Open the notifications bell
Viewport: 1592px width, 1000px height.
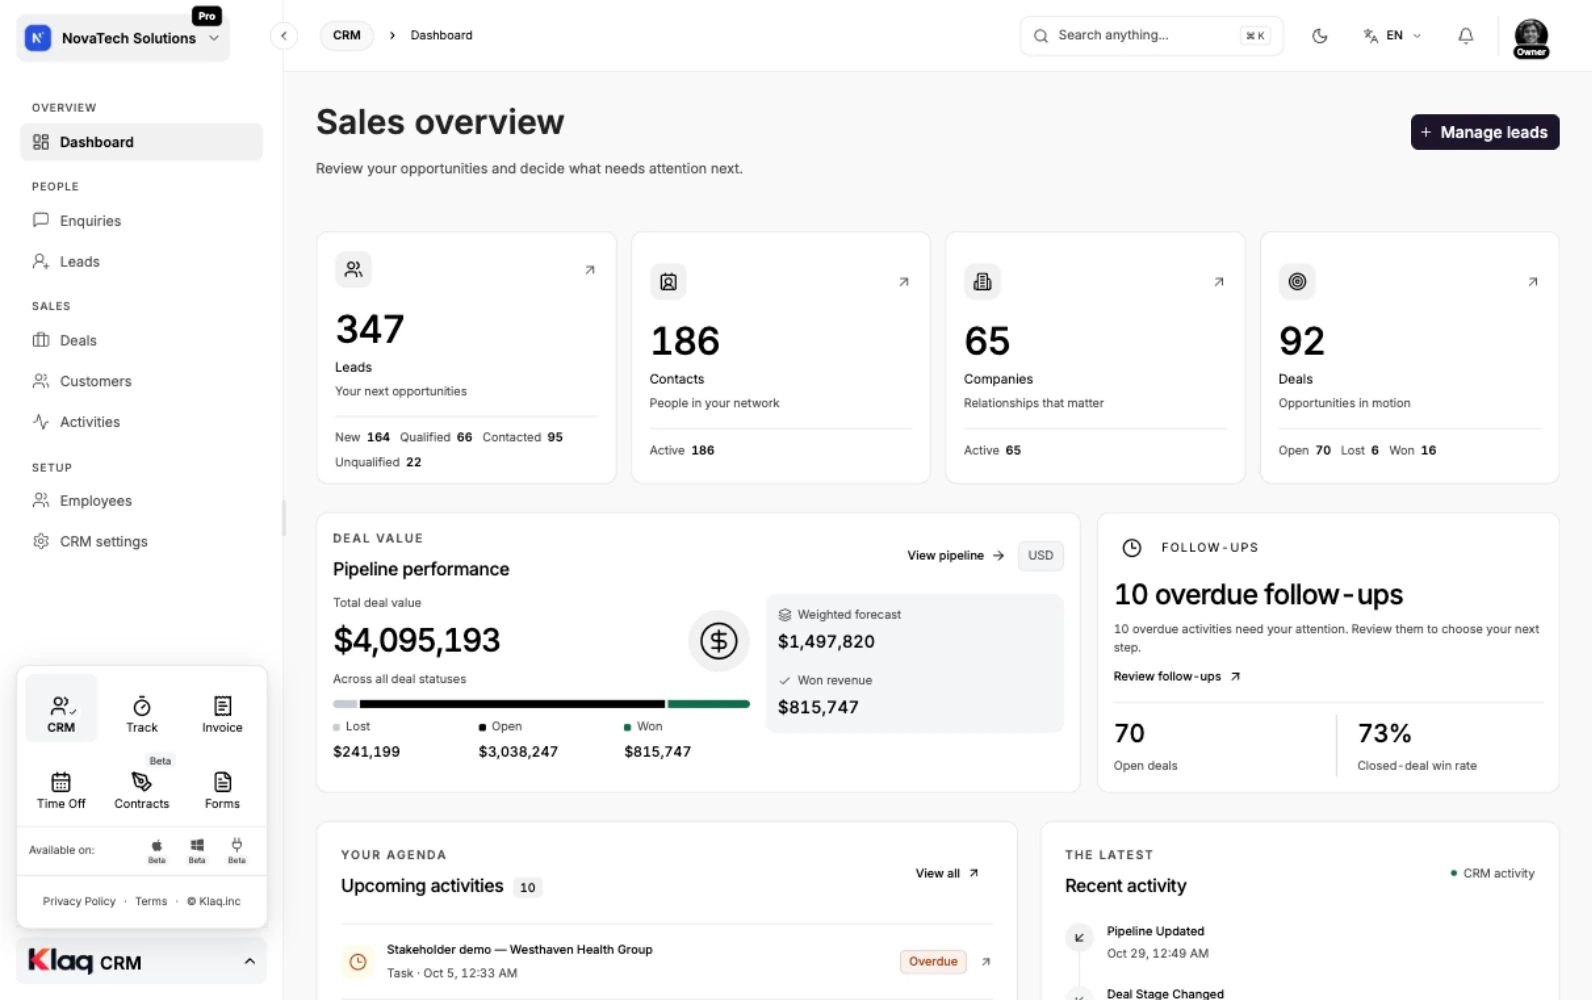click(x=1465, y=36)
